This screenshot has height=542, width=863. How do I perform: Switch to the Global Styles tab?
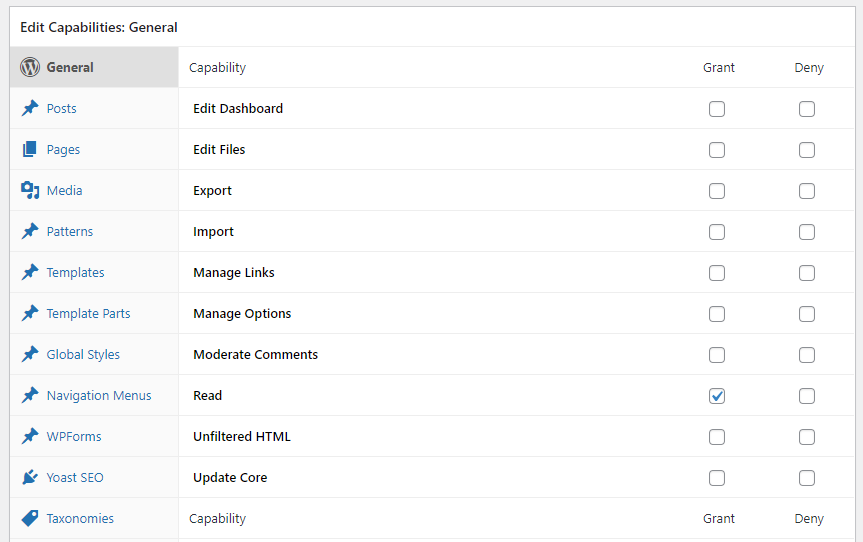pos(83,354)
